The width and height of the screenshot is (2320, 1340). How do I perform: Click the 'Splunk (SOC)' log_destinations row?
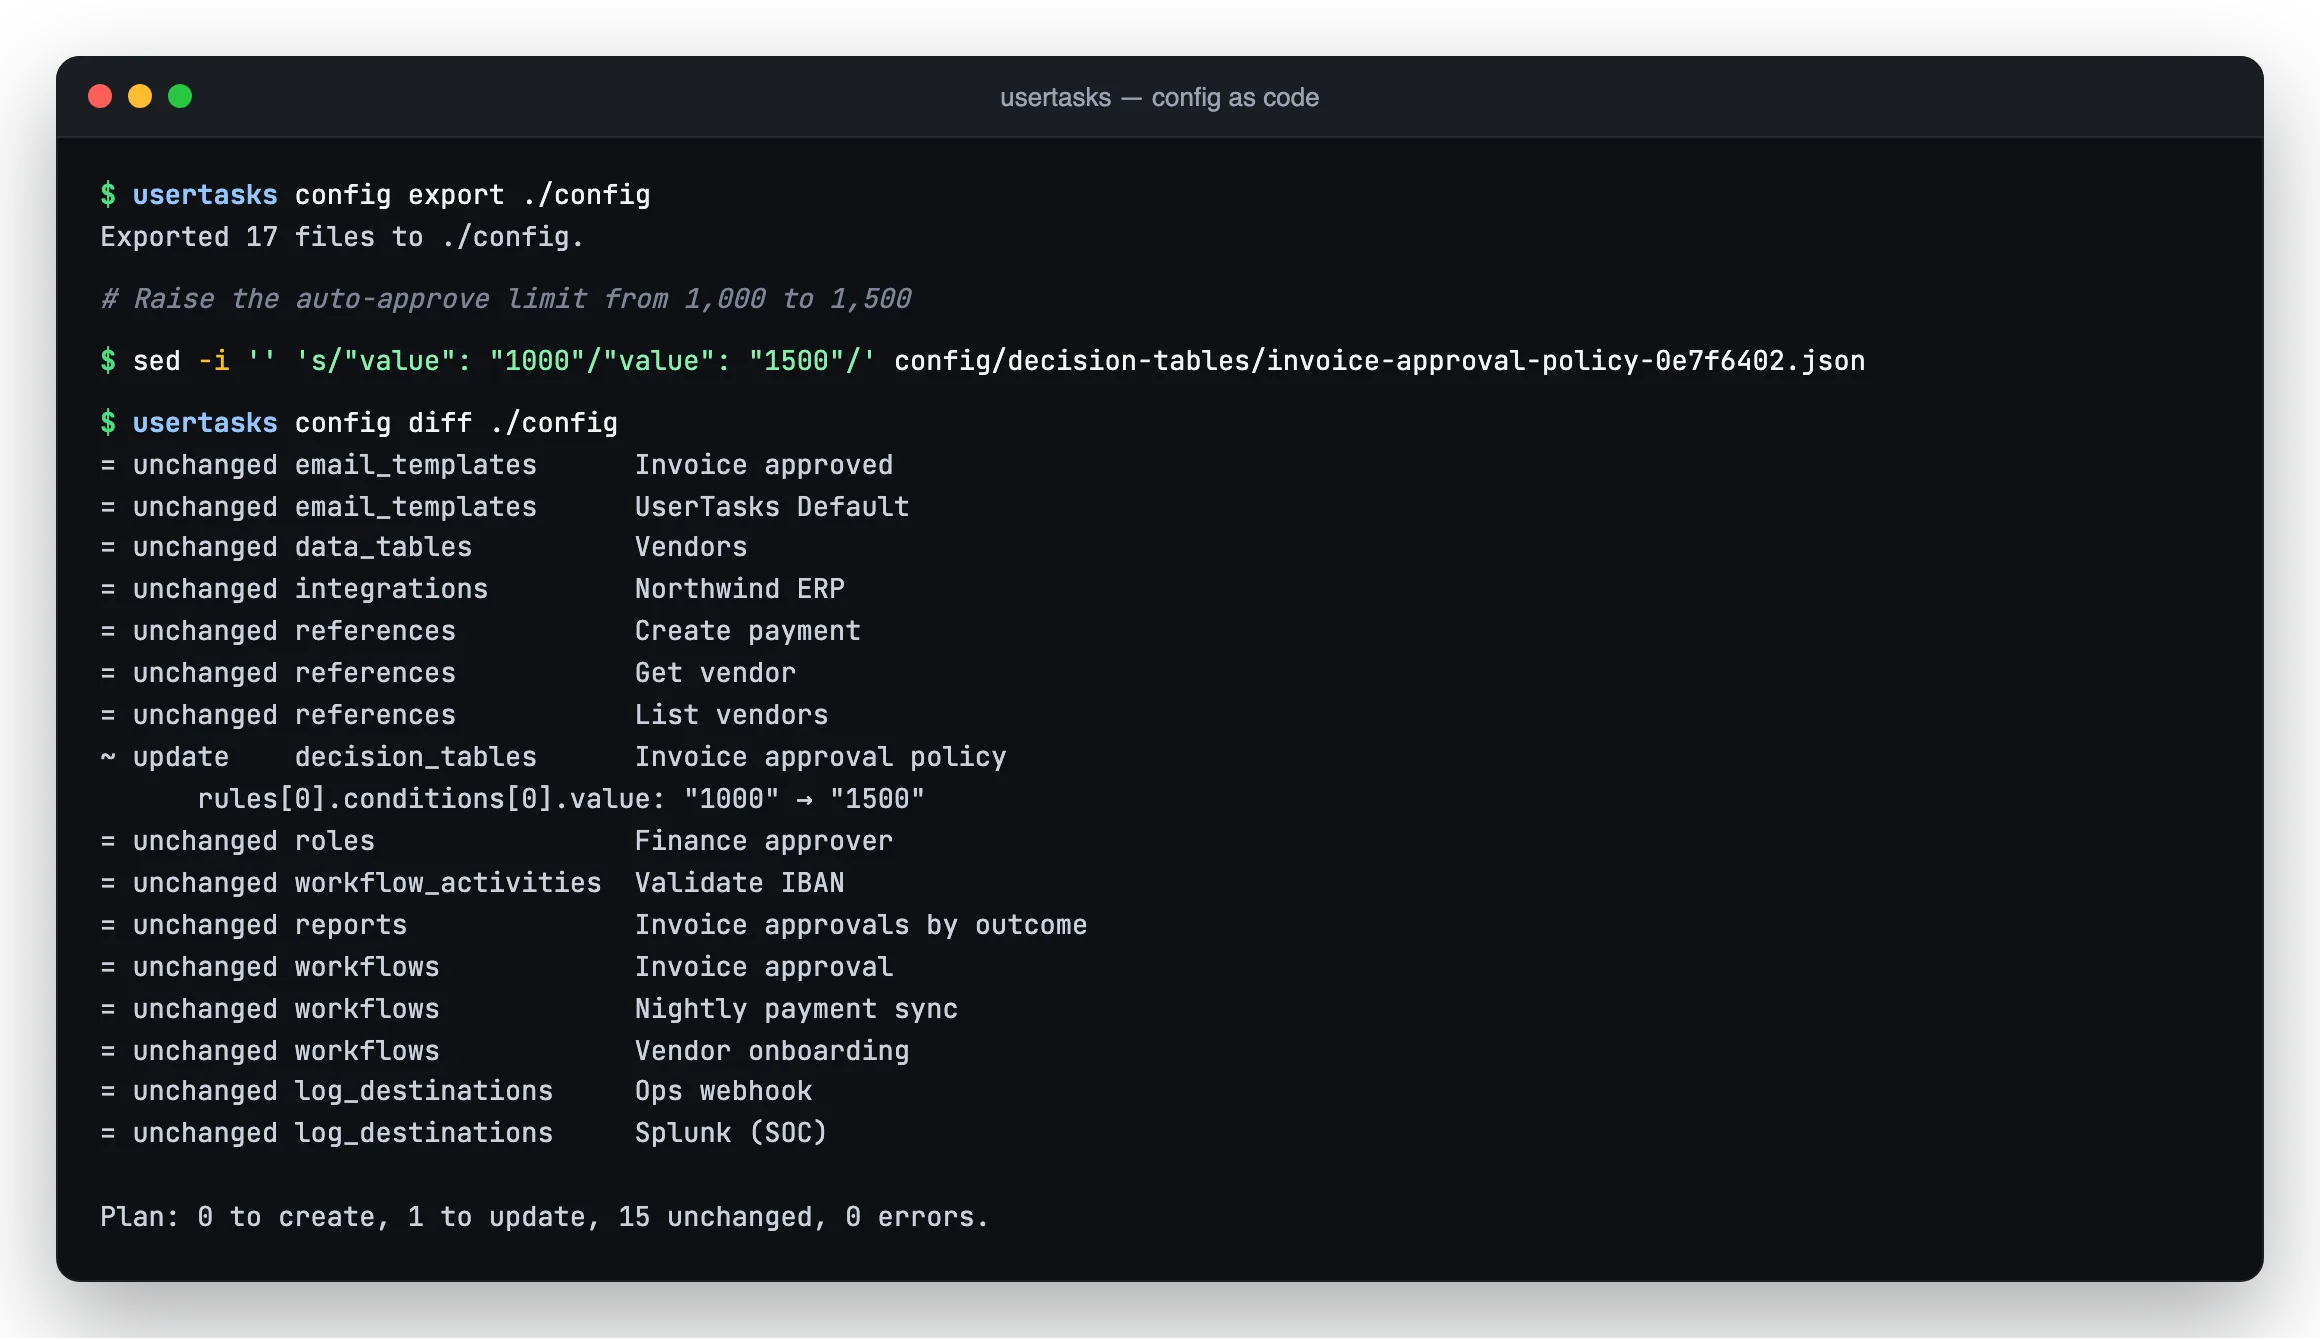[464, 1132]
